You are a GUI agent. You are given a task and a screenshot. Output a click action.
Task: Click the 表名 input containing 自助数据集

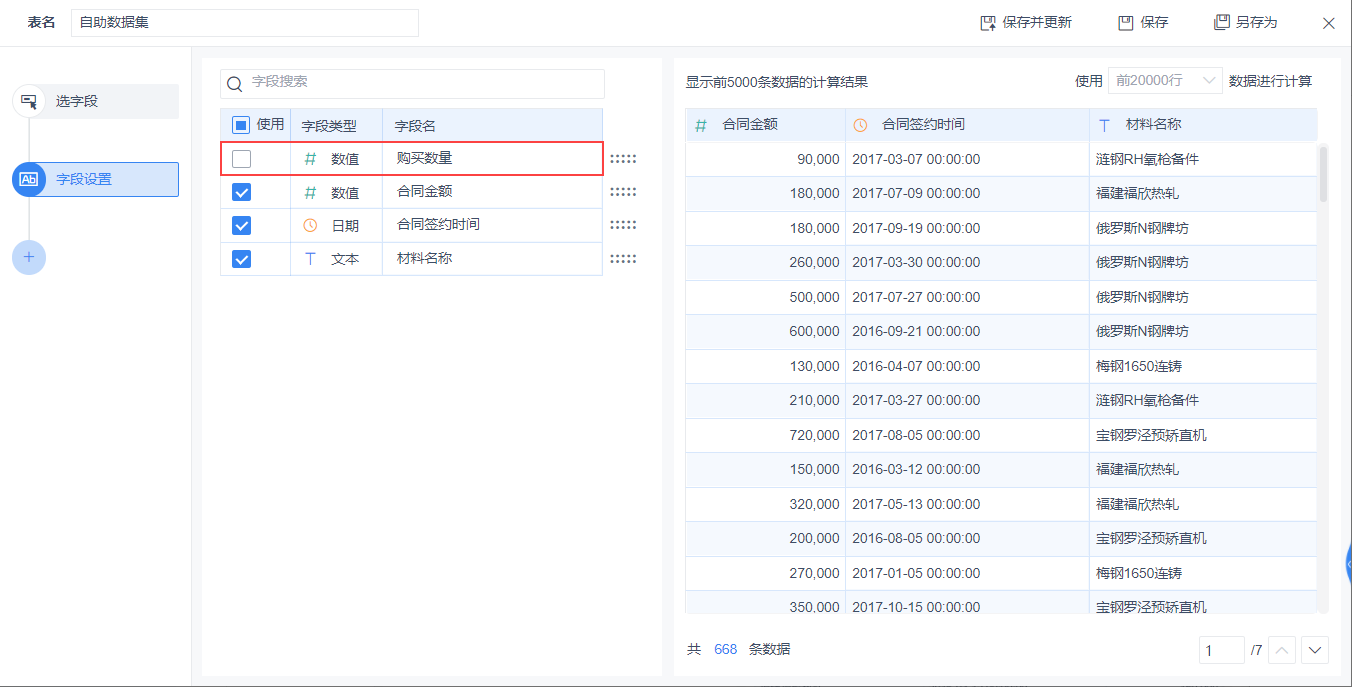point(245,22)
